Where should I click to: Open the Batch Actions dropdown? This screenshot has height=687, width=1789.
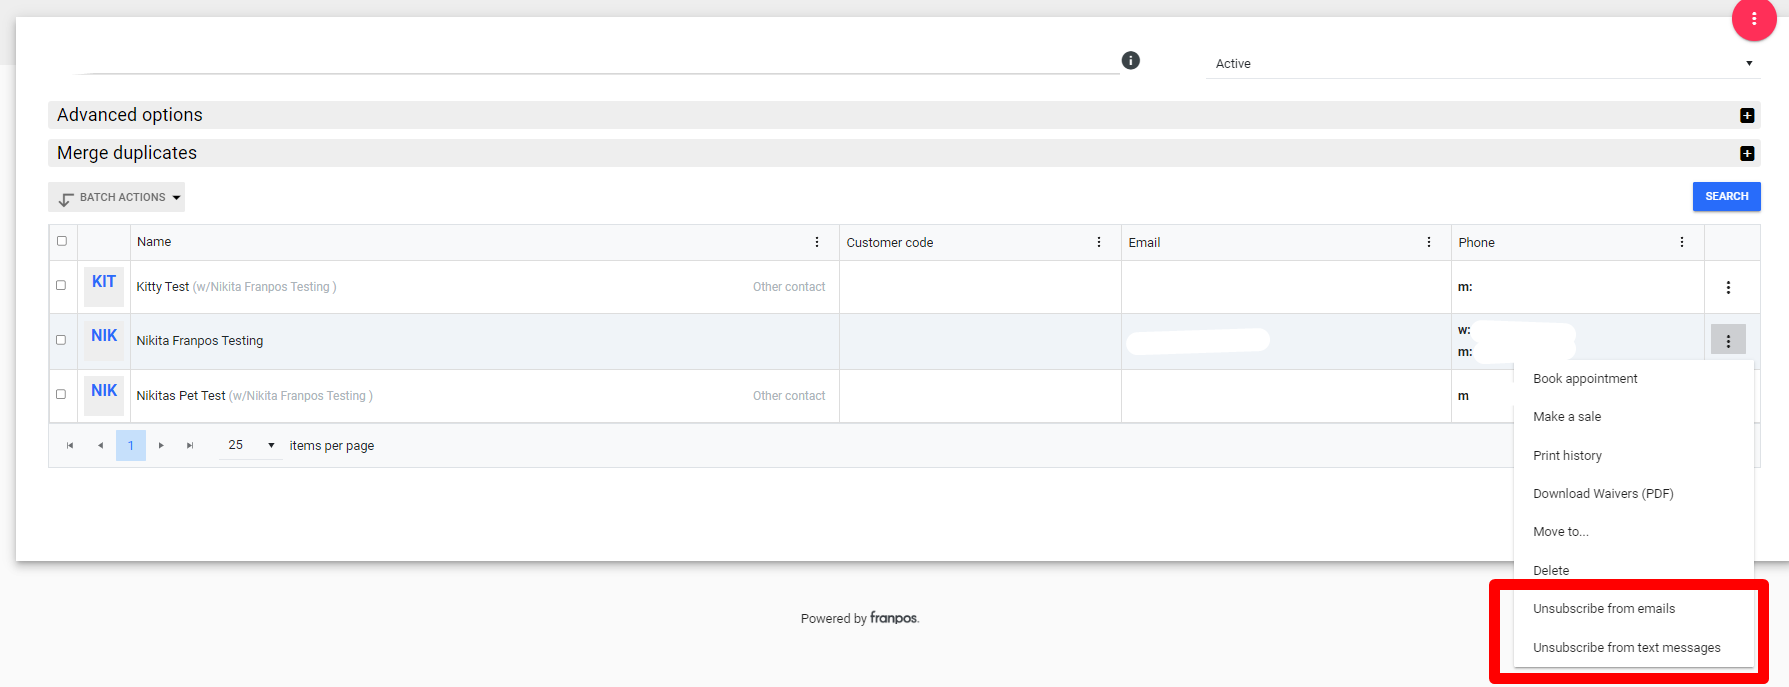pos(117,197)
